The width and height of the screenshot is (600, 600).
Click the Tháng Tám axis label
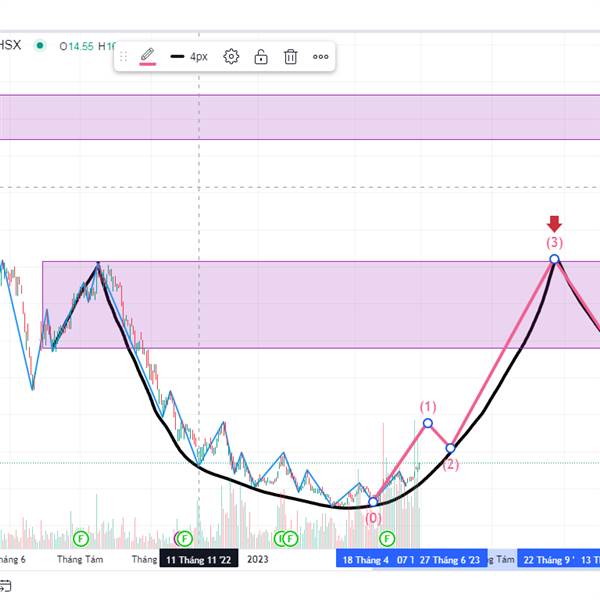click(80, 559)
